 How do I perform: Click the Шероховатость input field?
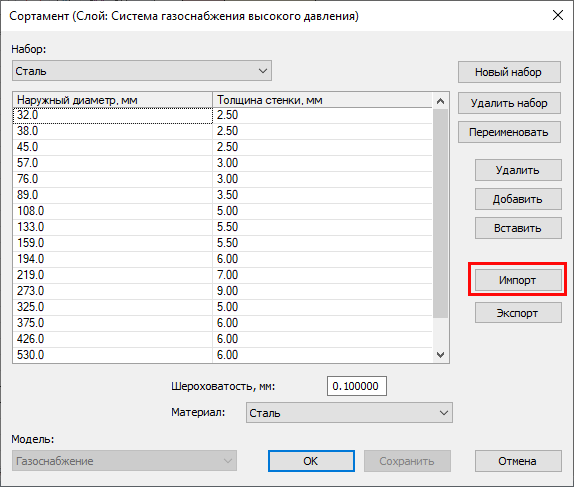click(357, 386)
